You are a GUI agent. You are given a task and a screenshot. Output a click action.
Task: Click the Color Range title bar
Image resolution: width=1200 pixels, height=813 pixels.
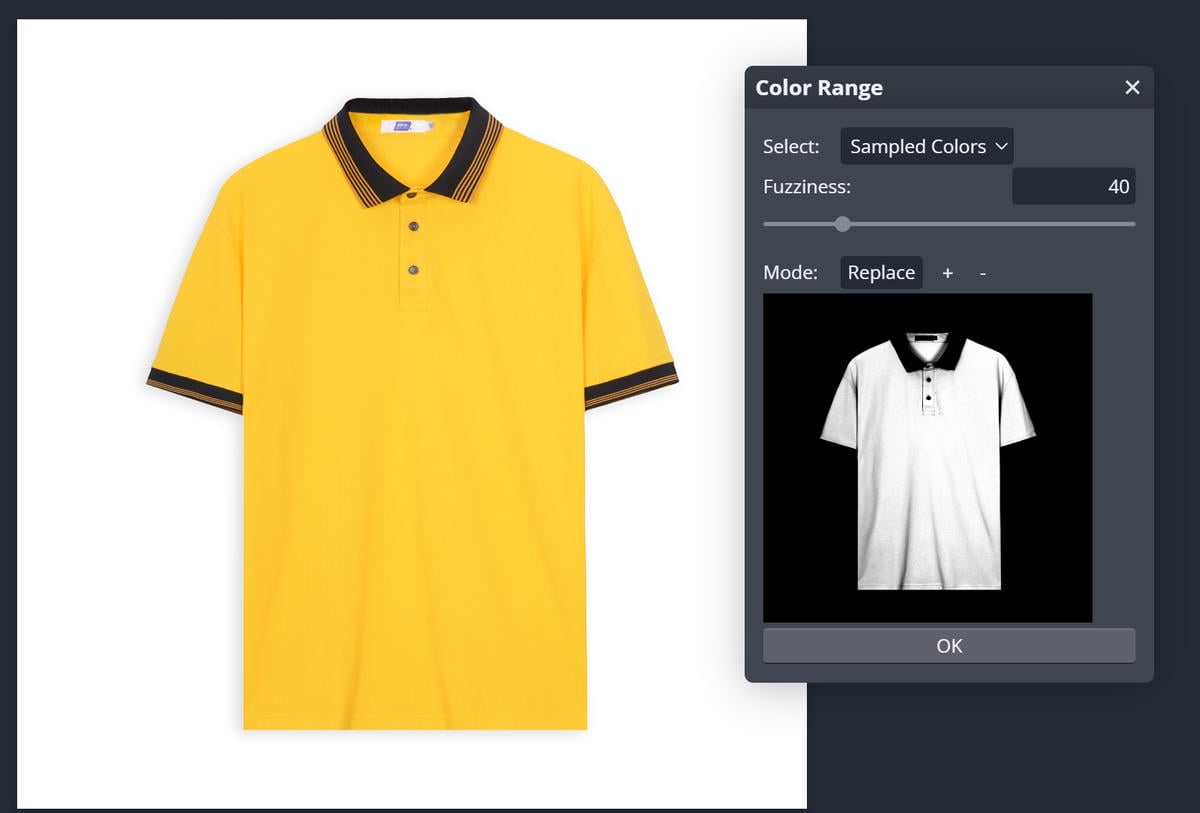point(949,88)
